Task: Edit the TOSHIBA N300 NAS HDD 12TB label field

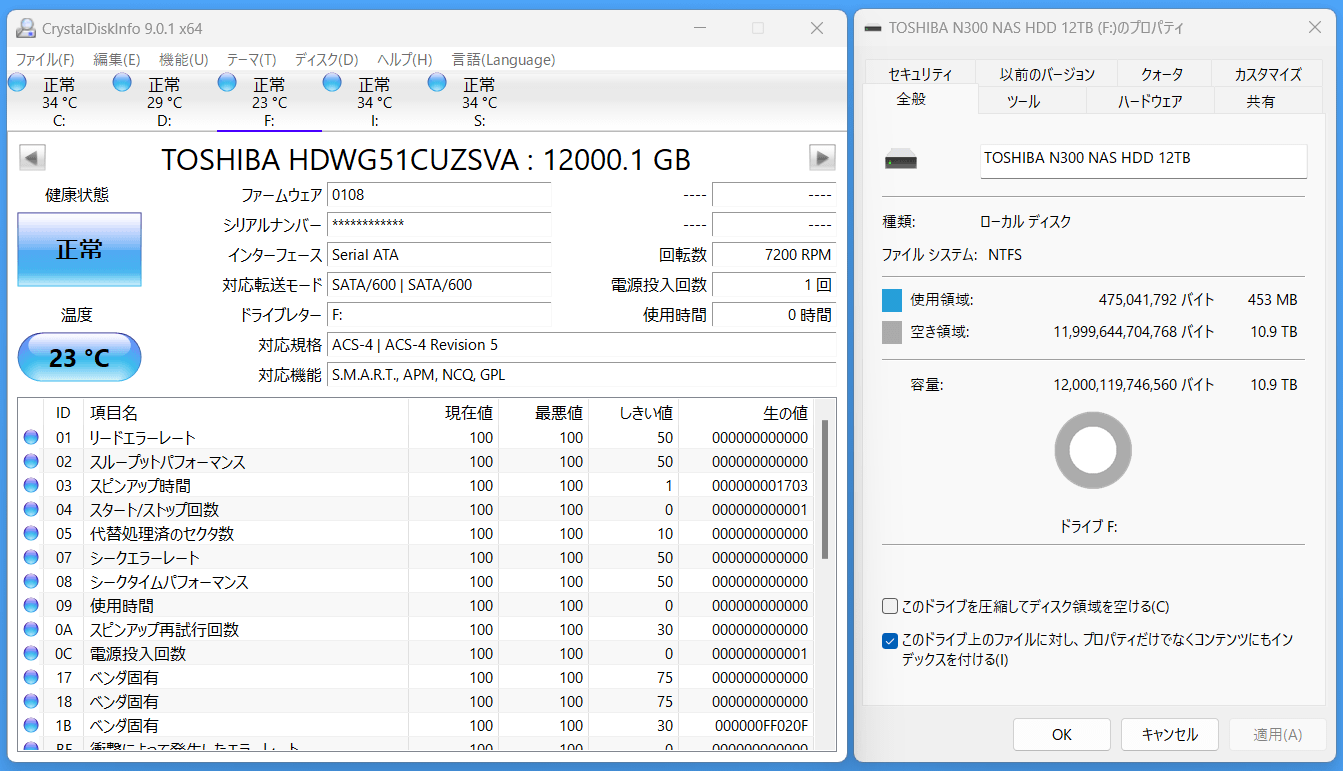Action: (1143, 161)
